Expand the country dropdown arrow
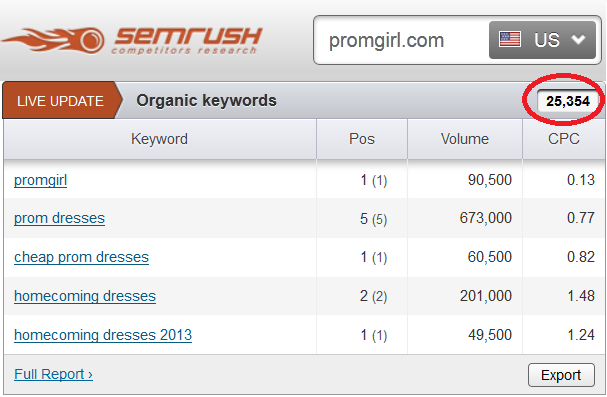This screenshot has height=397, width=607. pos(578,39)
